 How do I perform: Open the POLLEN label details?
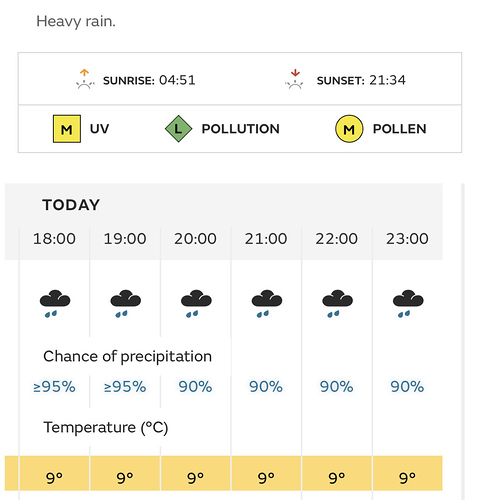pyautogui.click(x=400, y=129)
